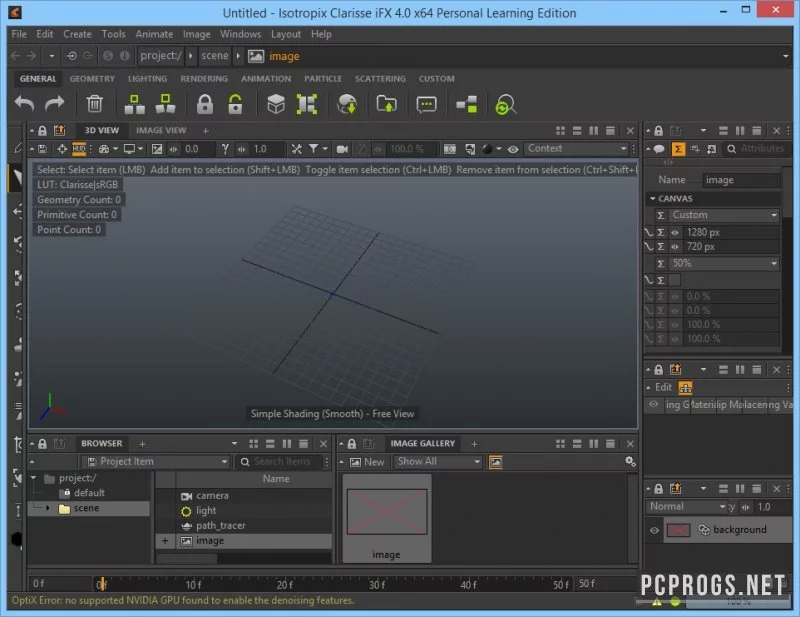Screen dimensions: 800x617
Task: Toggle visibility eye of background layer
Action: 654,530
